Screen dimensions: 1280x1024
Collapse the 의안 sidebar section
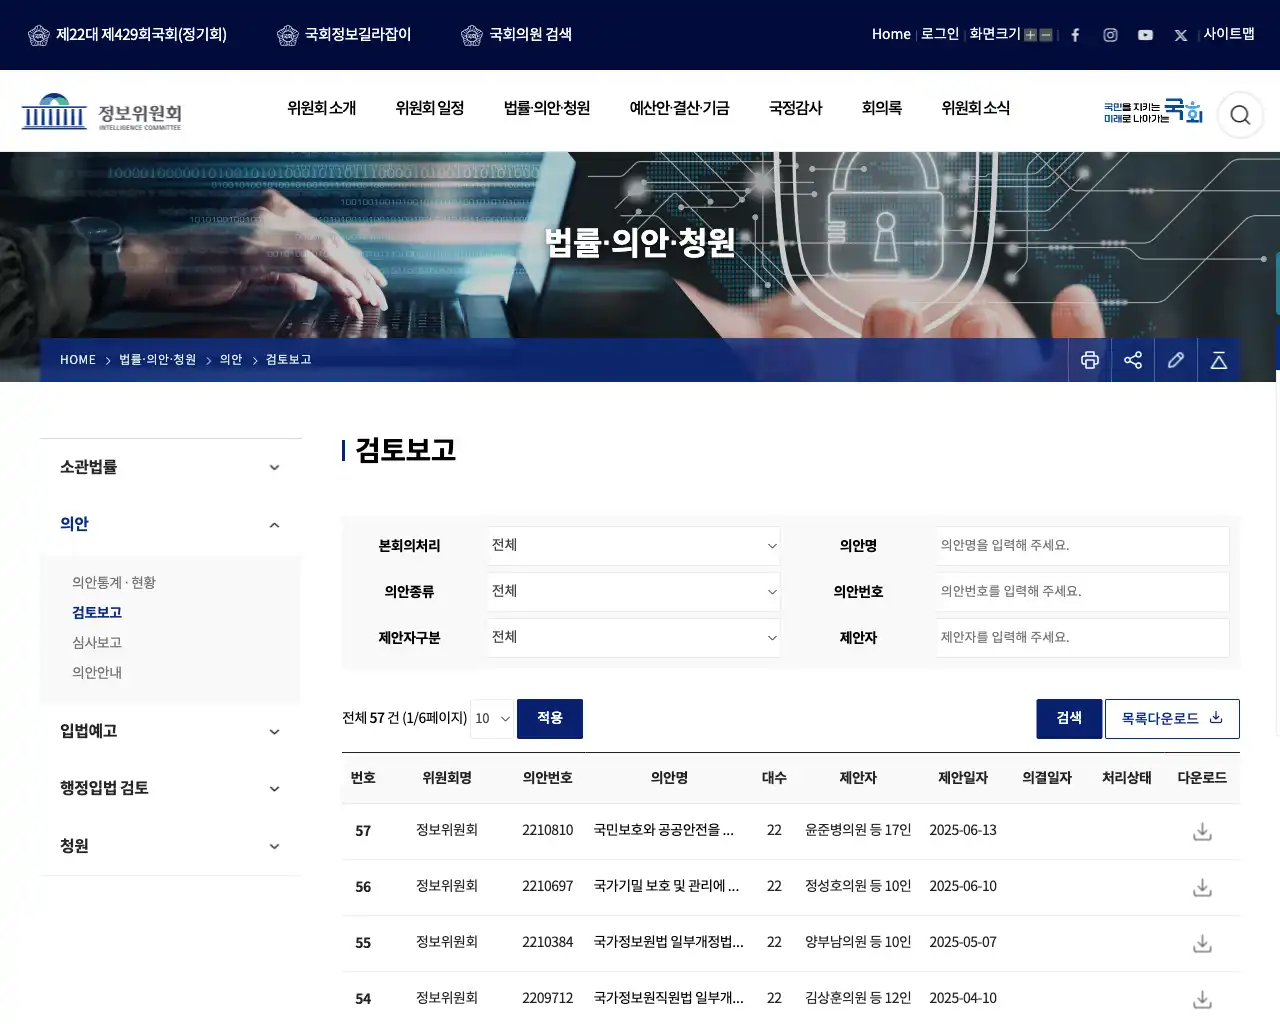[x=170, y=524]
